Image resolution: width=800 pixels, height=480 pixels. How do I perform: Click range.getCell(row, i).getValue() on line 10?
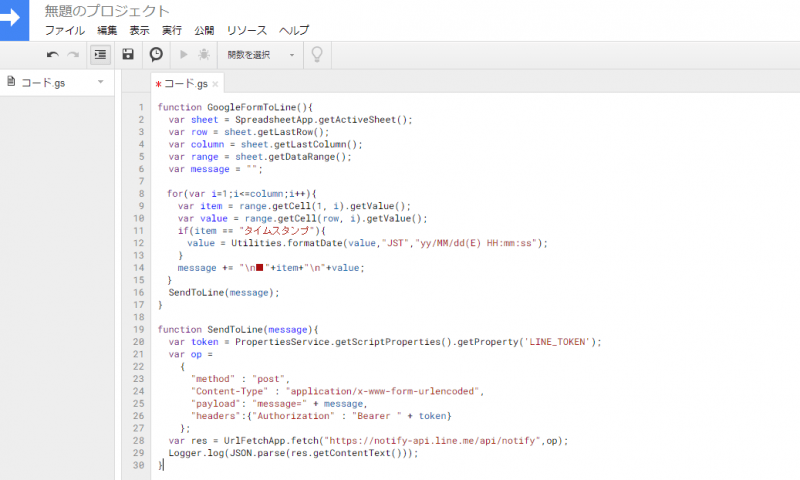click(x=336, y=218)
